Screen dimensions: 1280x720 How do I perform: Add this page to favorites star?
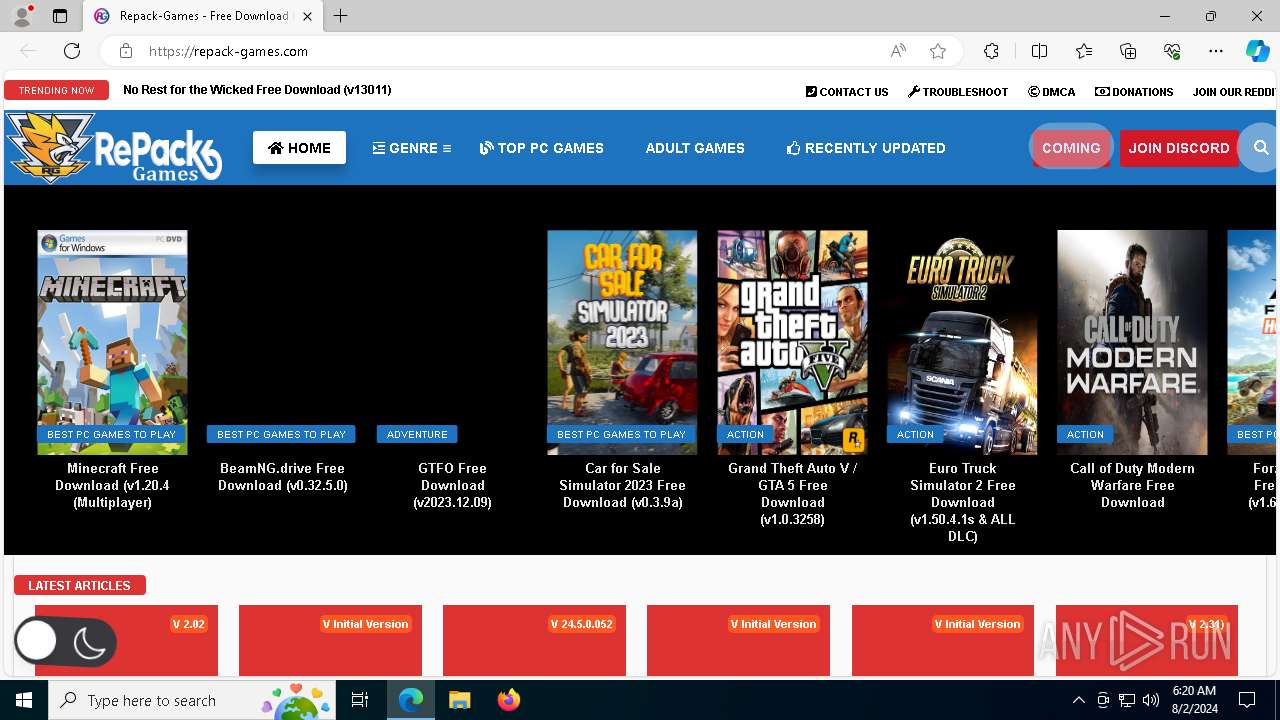[x=937, y=51]
